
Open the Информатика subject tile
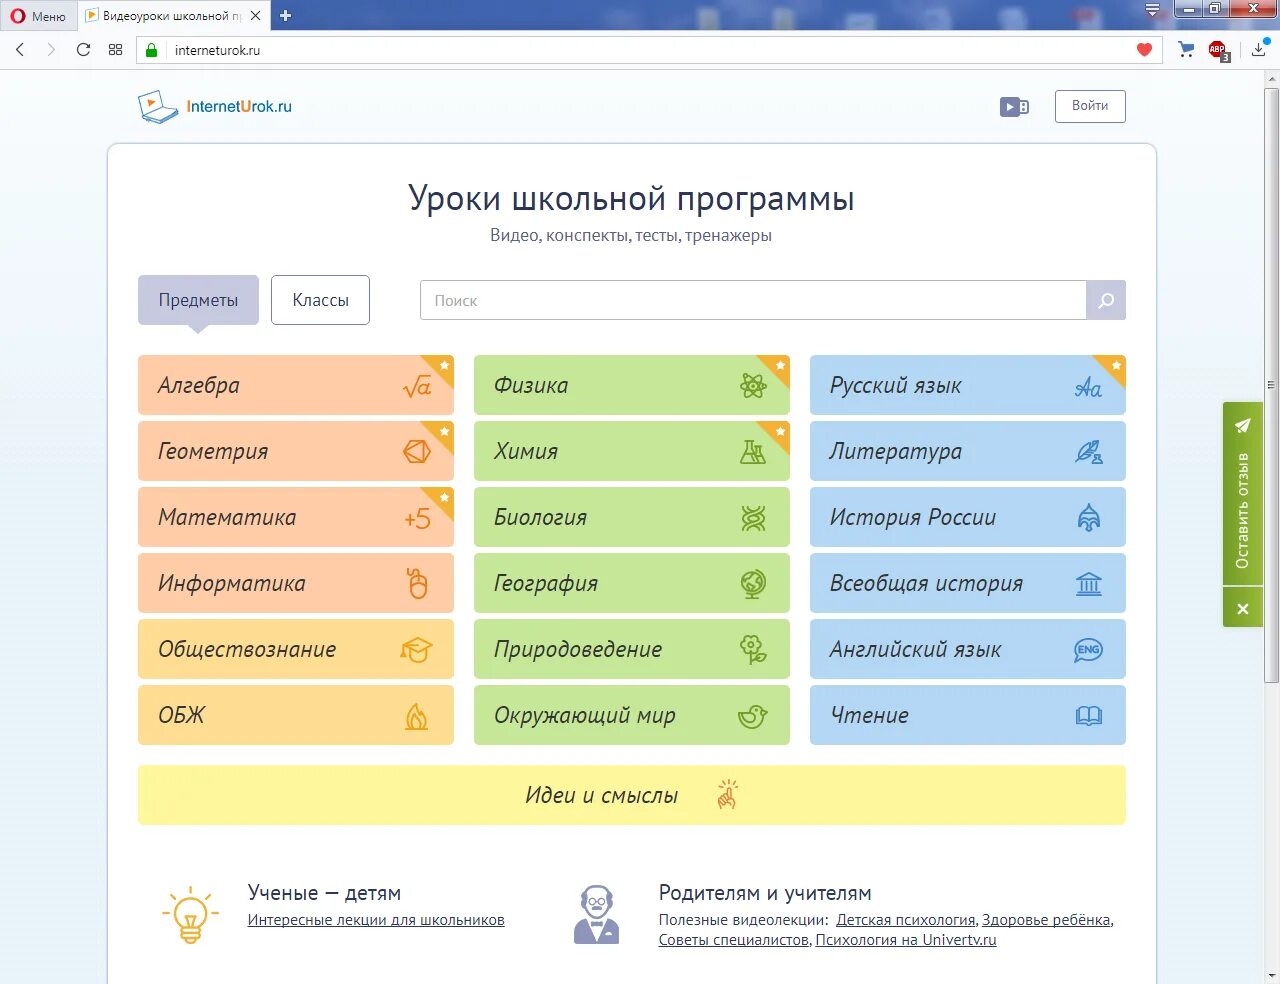295,583
